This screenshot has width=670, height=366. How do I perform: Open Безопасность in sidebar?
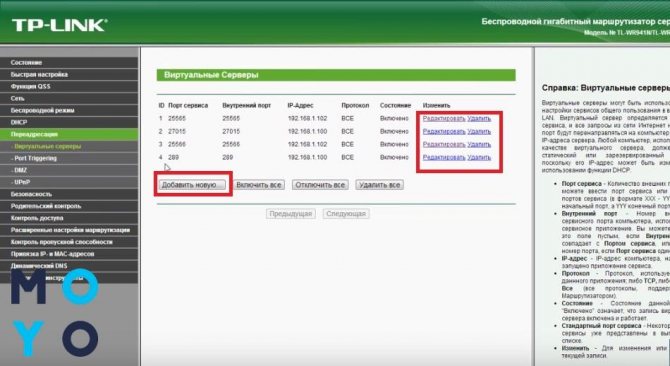point(69,194)
